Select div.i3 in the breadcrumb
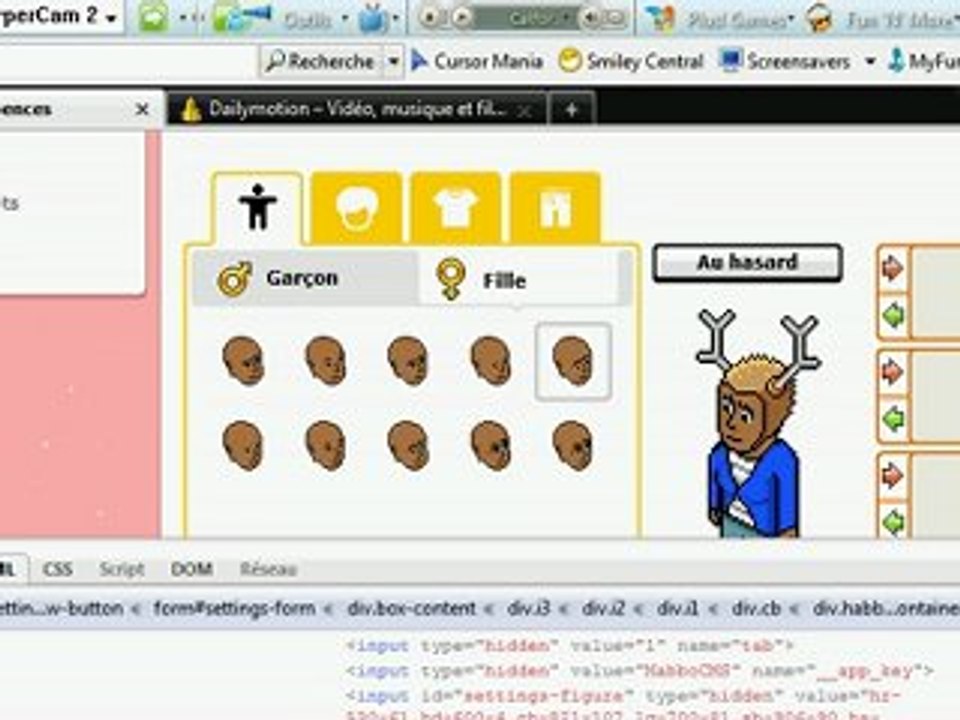This screenshot has width=960, height=720. pos(528,609)
